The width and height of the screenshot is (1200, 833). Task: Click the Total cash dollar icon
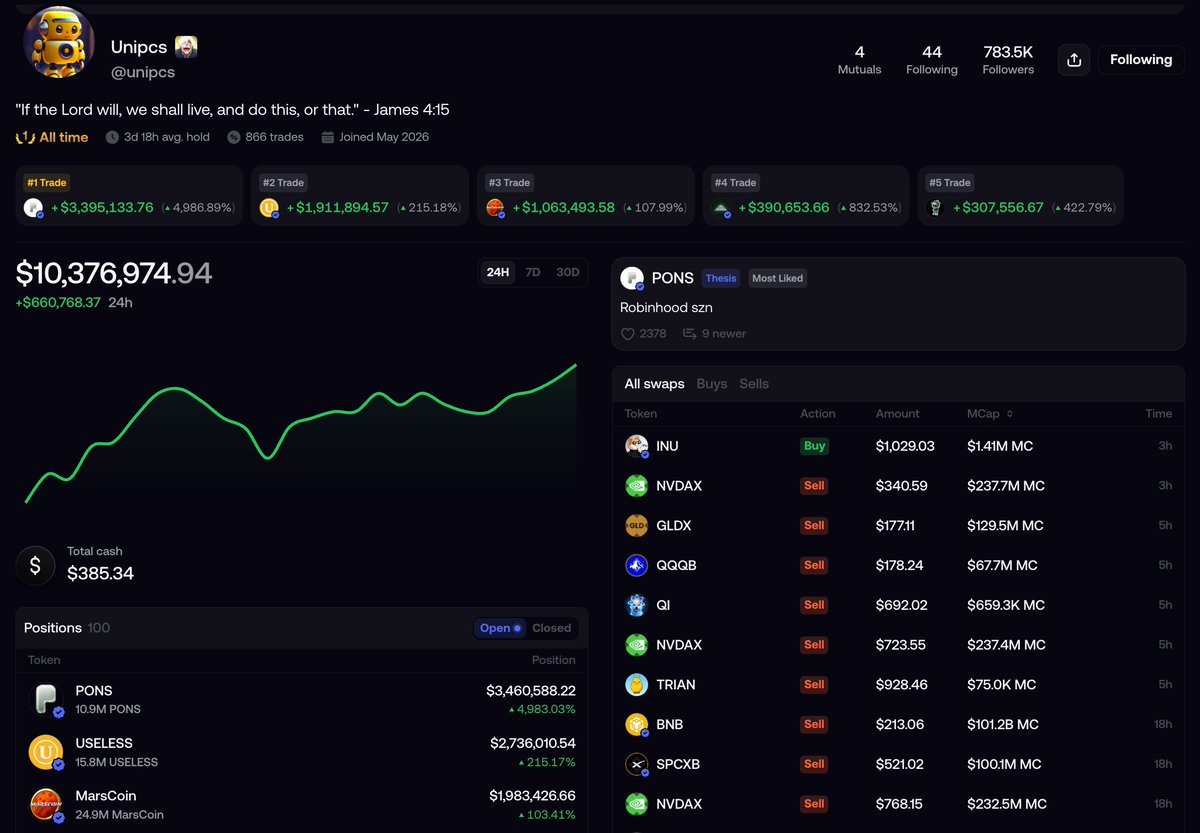click(x=36, y=565)
